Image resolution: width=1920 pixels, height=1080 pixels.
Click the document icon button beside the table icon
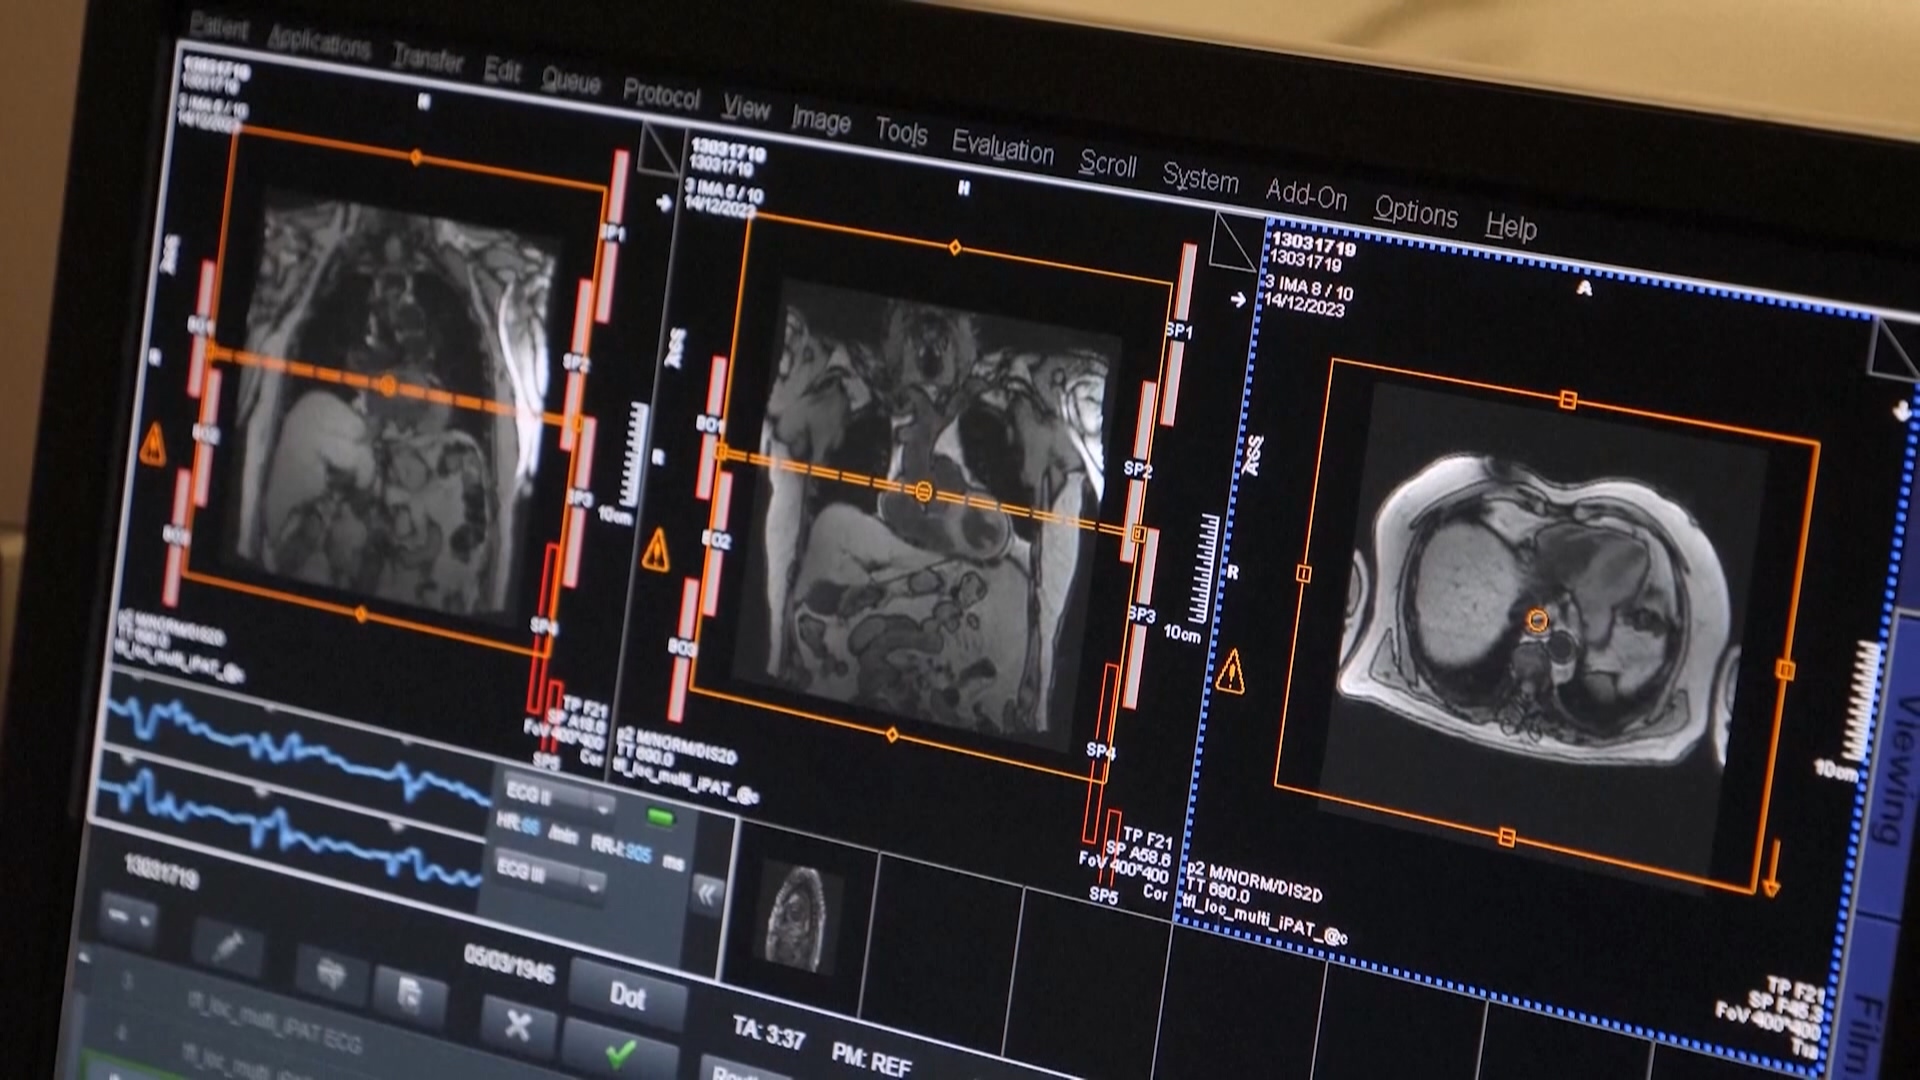(x=410, y=993)
